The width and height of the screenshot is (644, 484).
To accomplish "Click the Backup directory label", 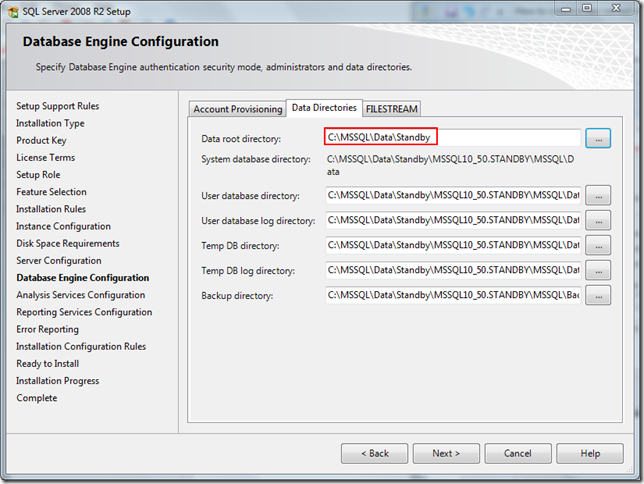I will pos(237,296).
